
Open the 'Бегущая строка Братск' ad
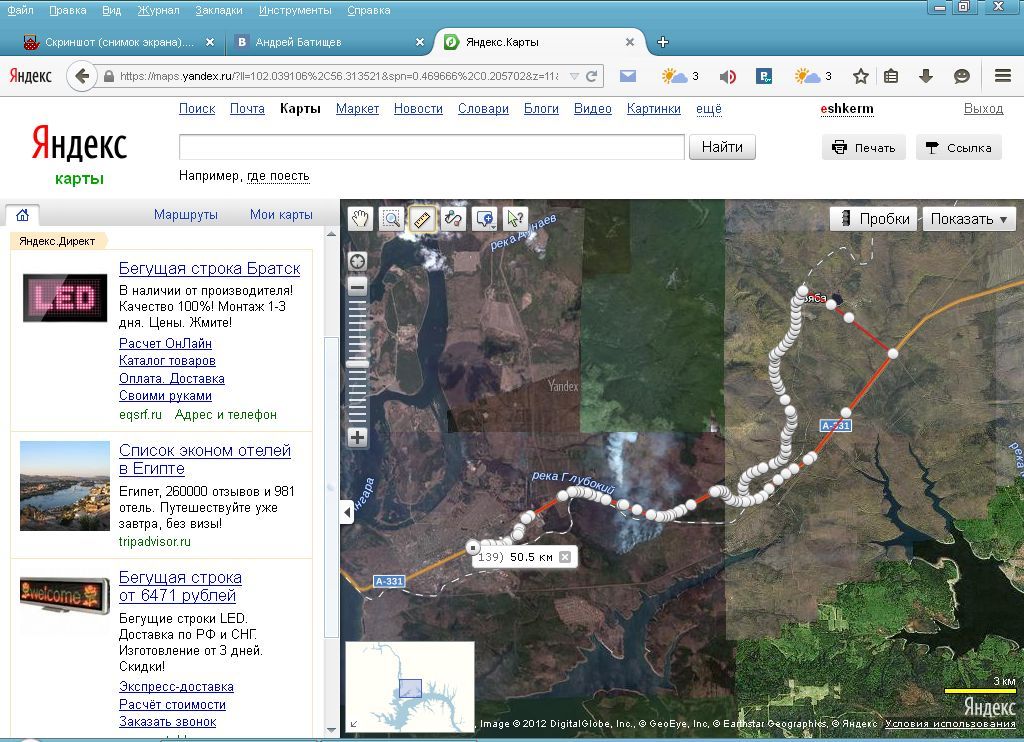point(210,268)
